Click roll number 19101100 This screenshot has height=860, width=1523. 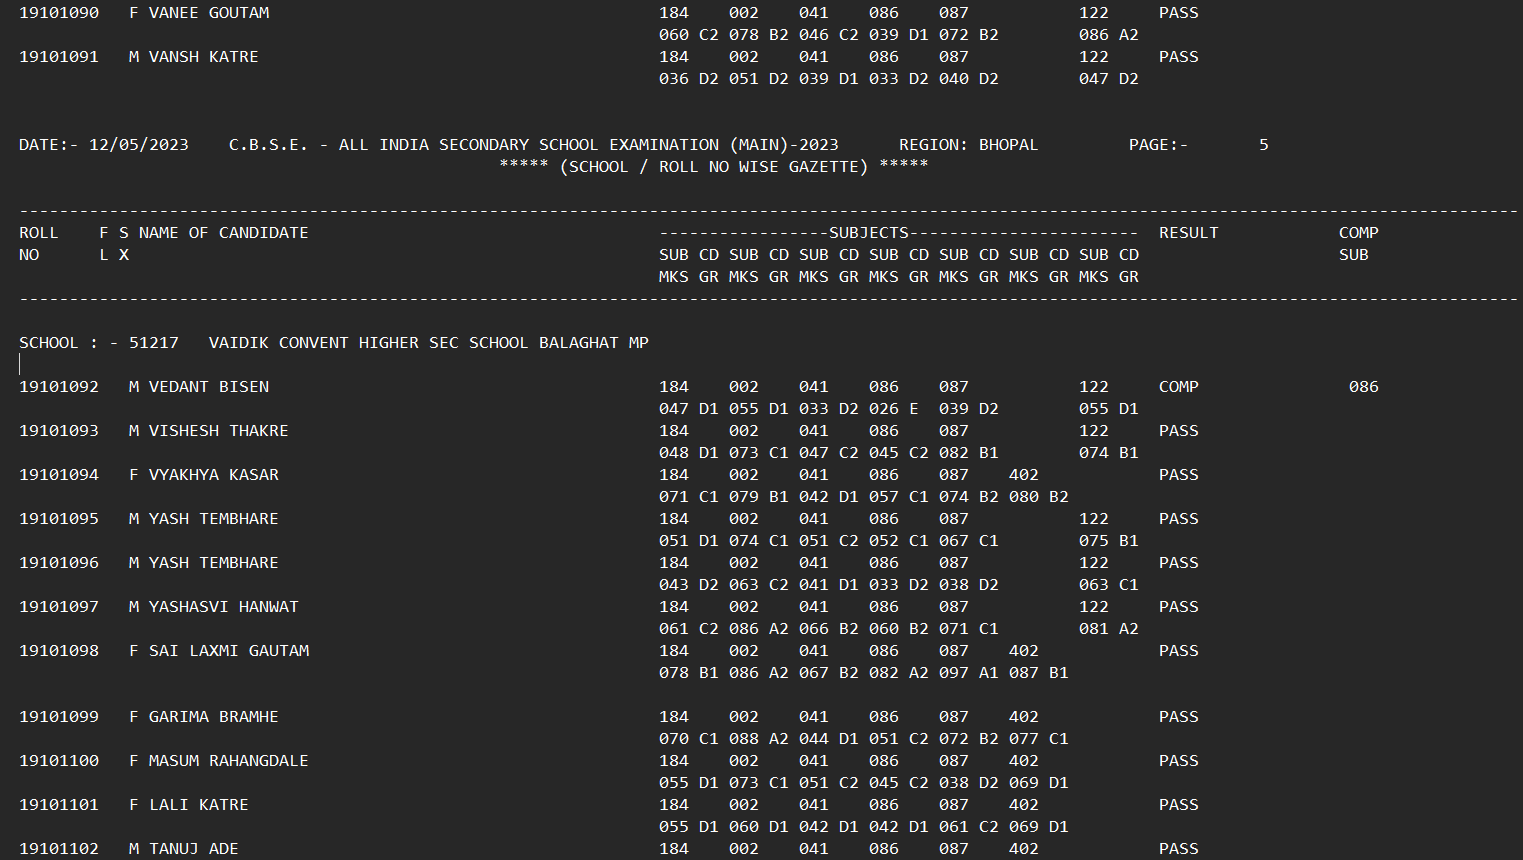(59, 761)
